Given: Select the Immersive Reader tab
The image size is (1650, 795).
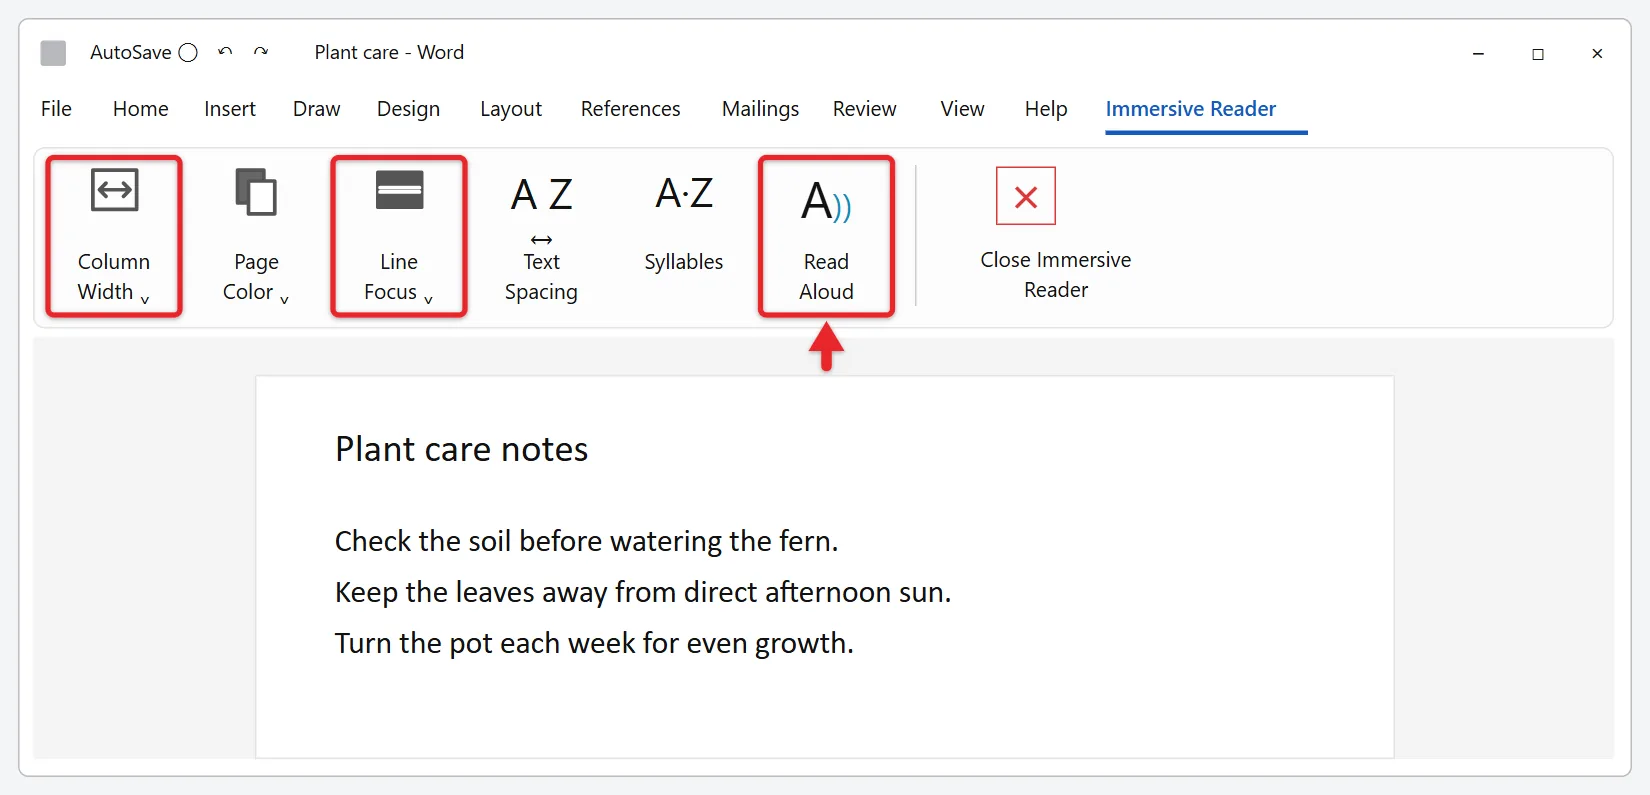Looking at the screenshot, I should (1191, 108).
